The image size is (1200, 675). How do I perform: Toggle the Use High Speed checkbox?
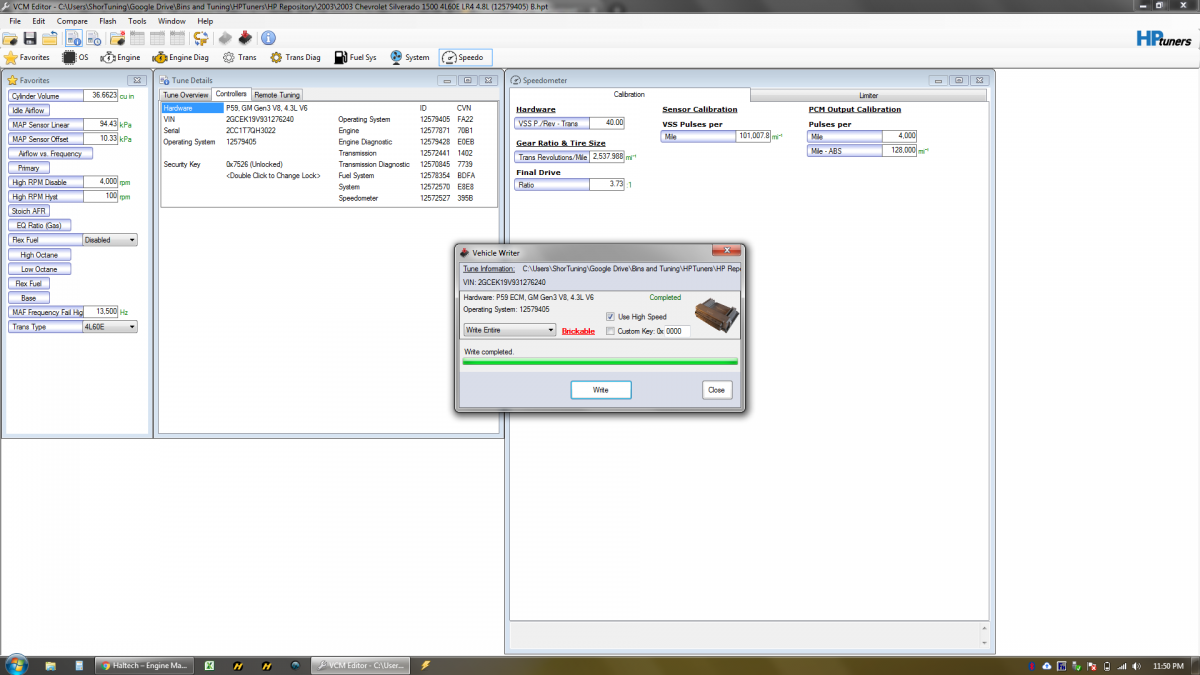[610, 317]
